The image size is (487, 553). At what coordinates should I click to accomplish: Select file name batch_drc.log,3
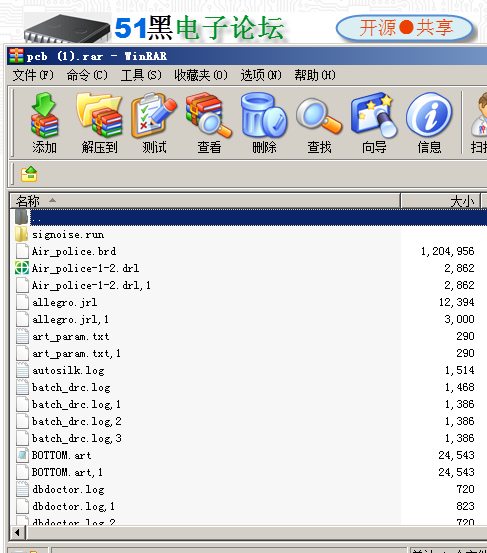pos(77,438)
